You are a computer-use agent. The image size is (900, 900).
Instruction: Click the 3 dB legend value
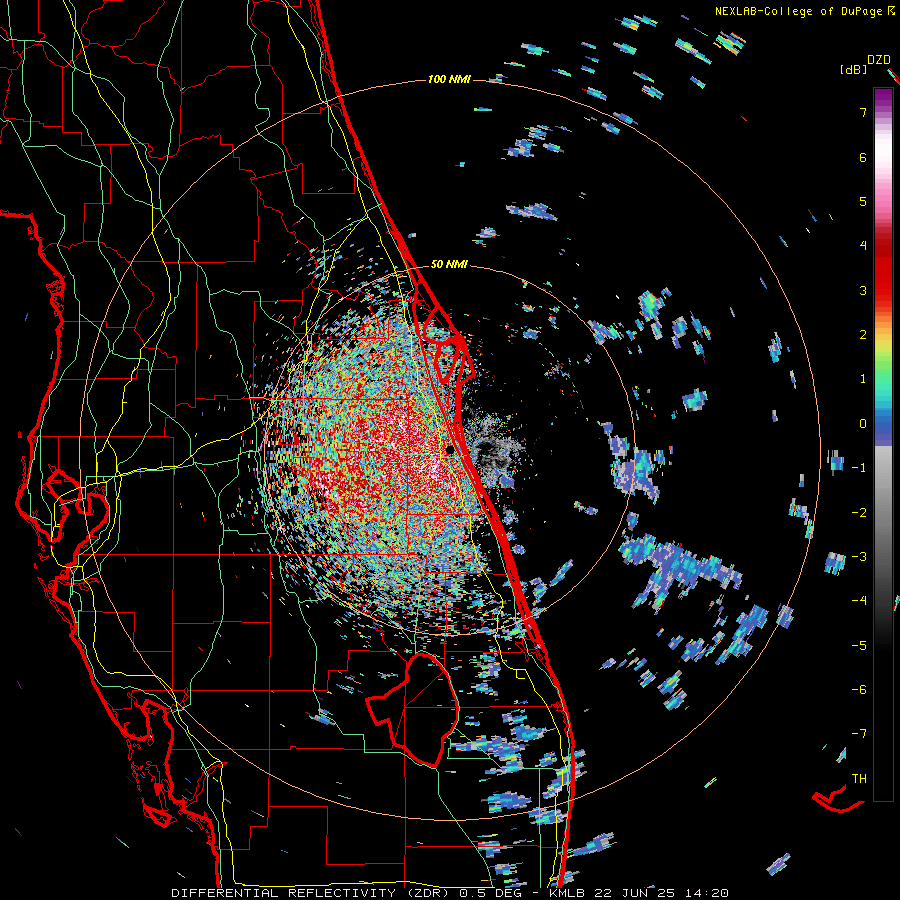point(863,290)
